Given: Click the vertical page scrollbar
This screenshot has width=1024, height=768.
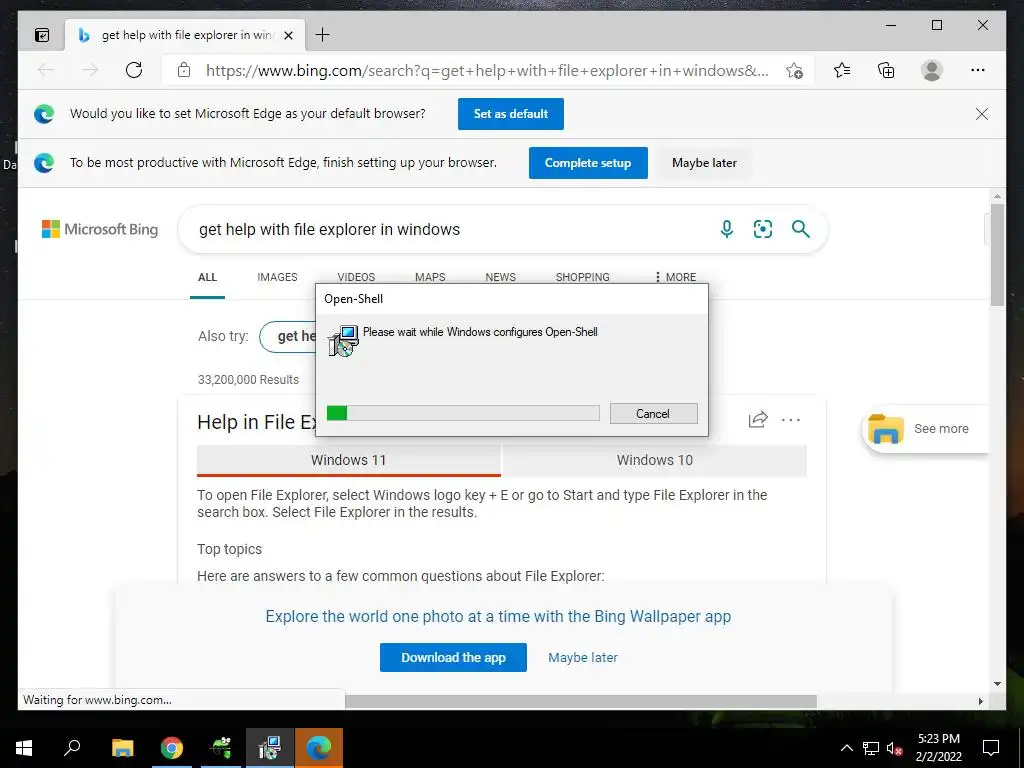Looking at the screenshot, I should click(x=997, y=255).
